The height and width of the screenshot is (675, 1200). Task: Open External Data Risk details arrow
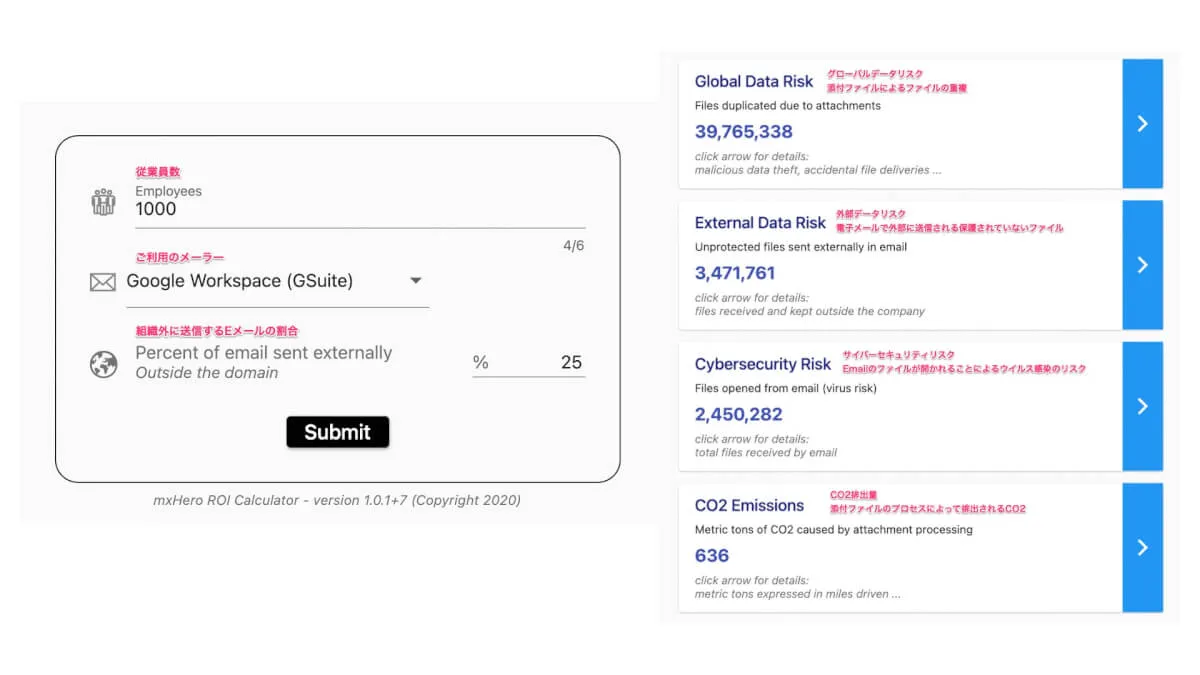(1142, 265)
